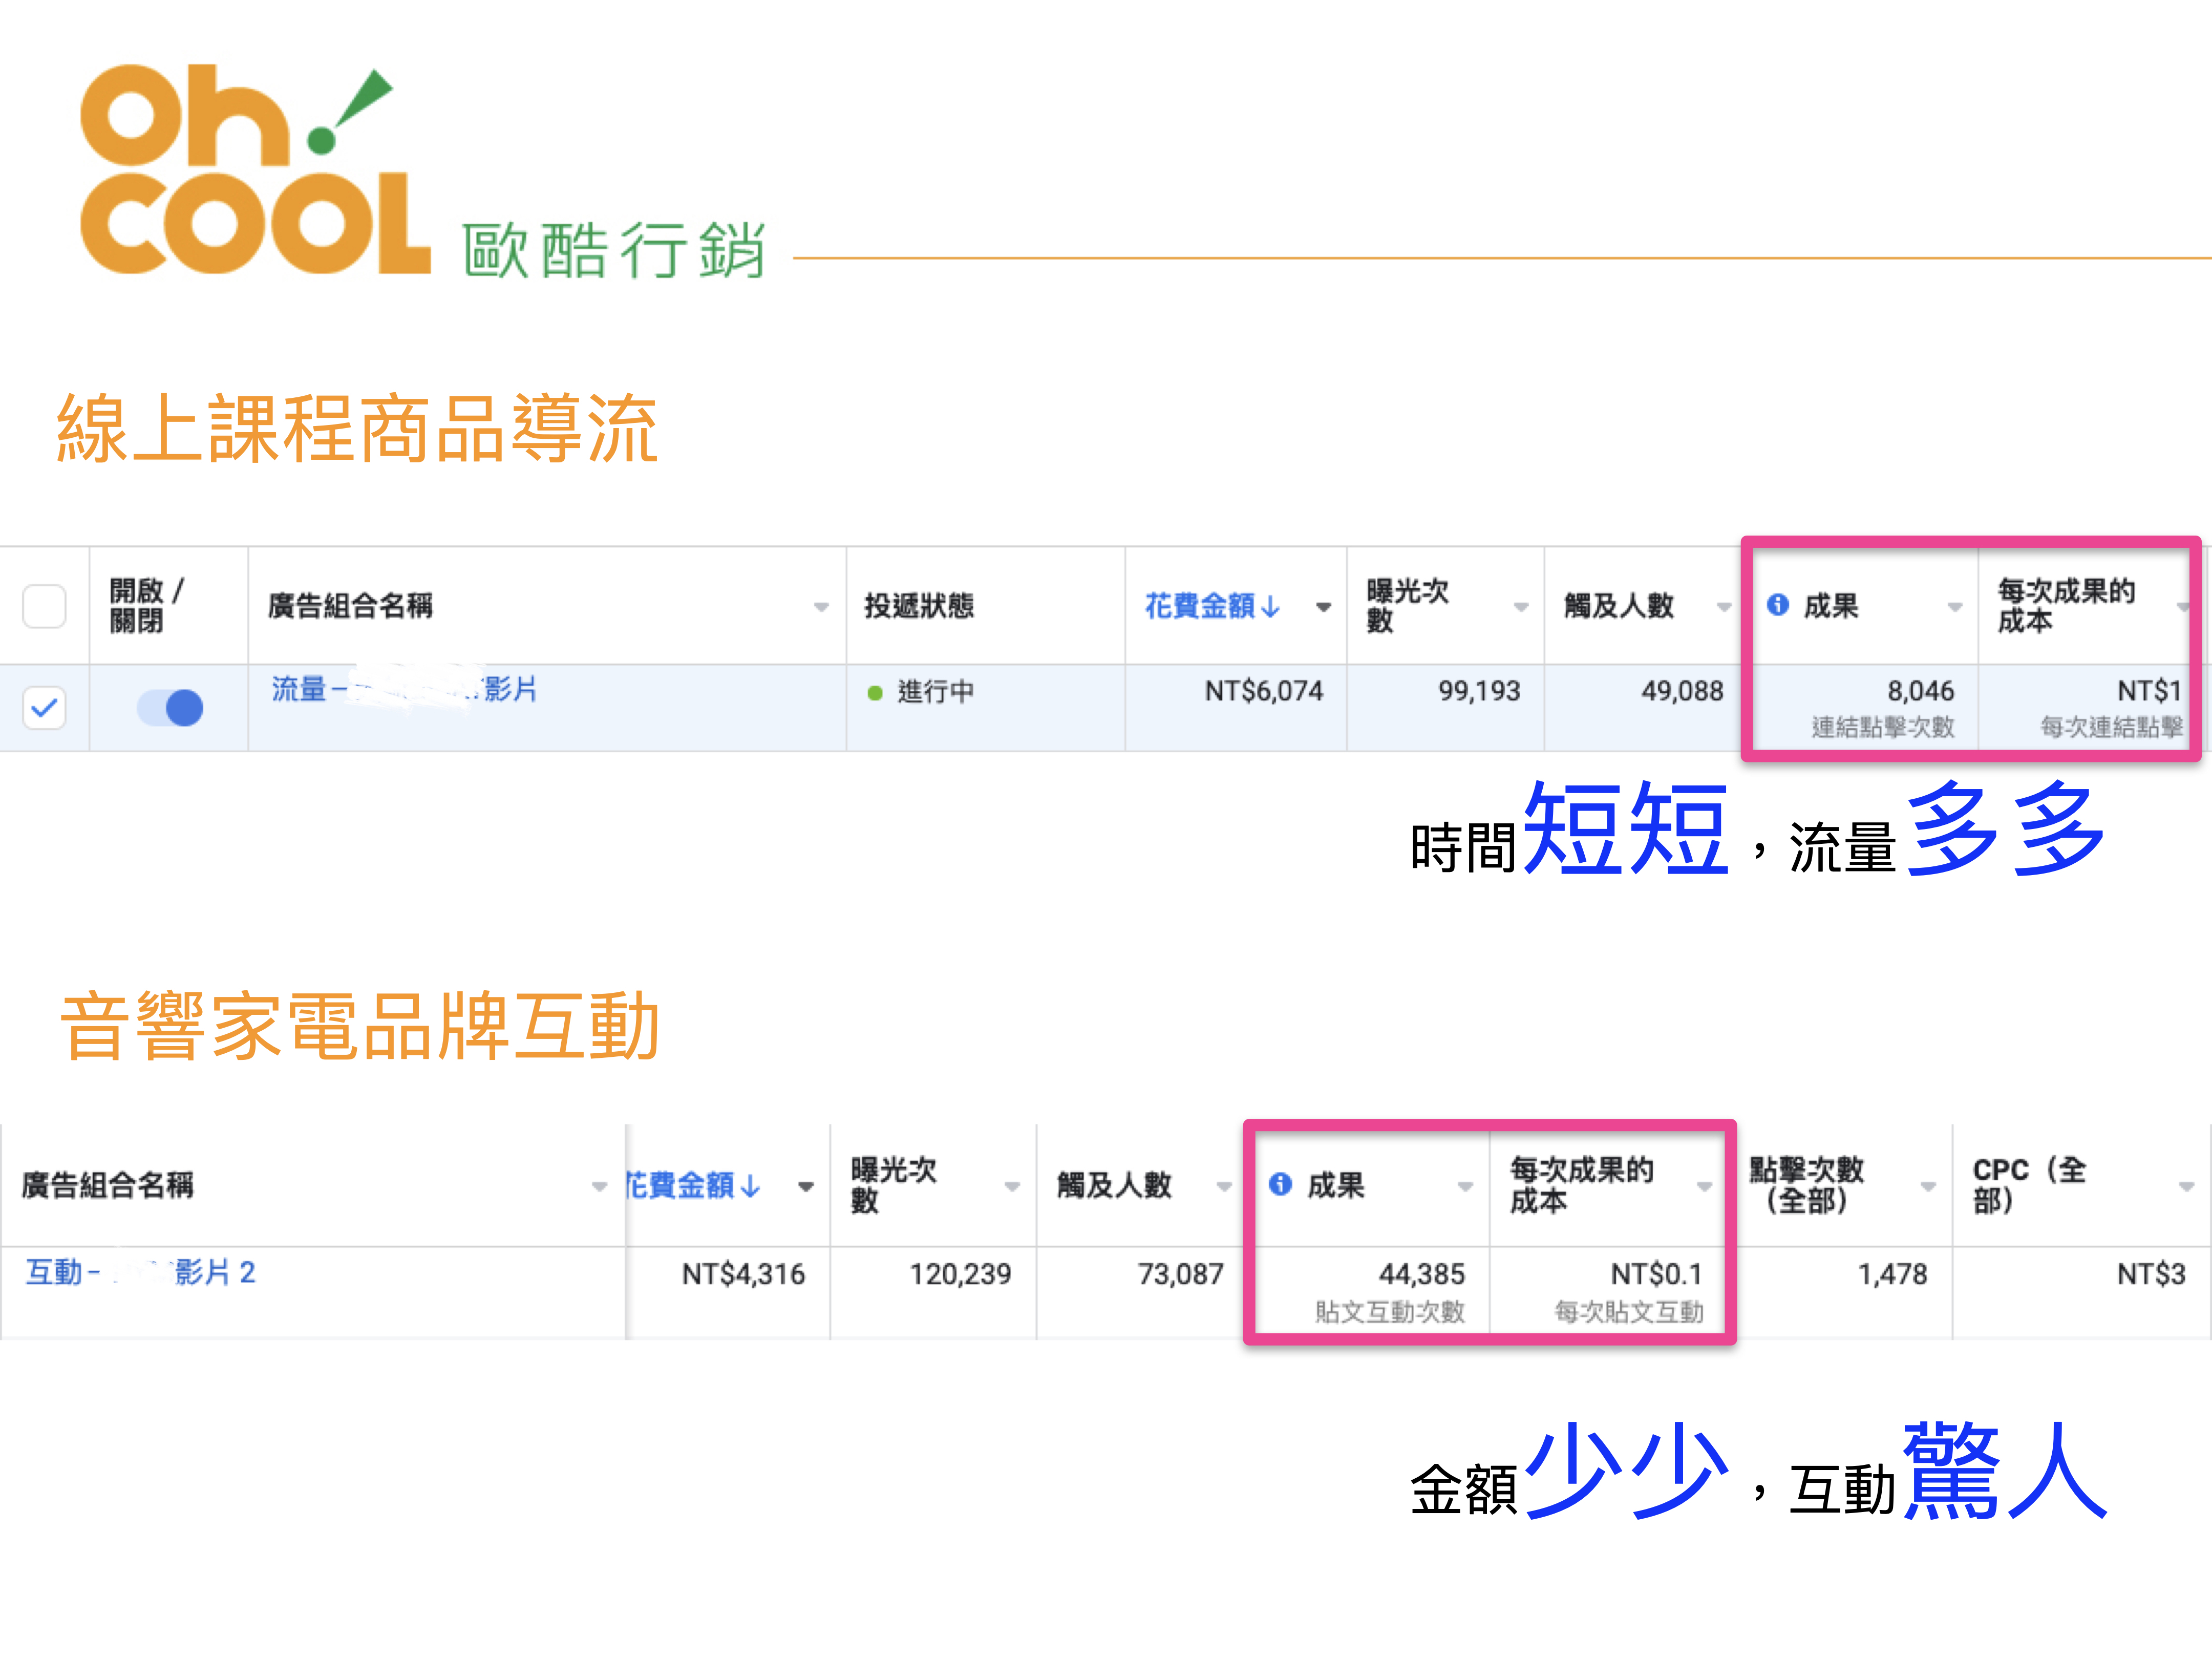Open CPC(全部) column dropdown arrow
Viewport: 2212px width, 1659px height.
2186,1187
